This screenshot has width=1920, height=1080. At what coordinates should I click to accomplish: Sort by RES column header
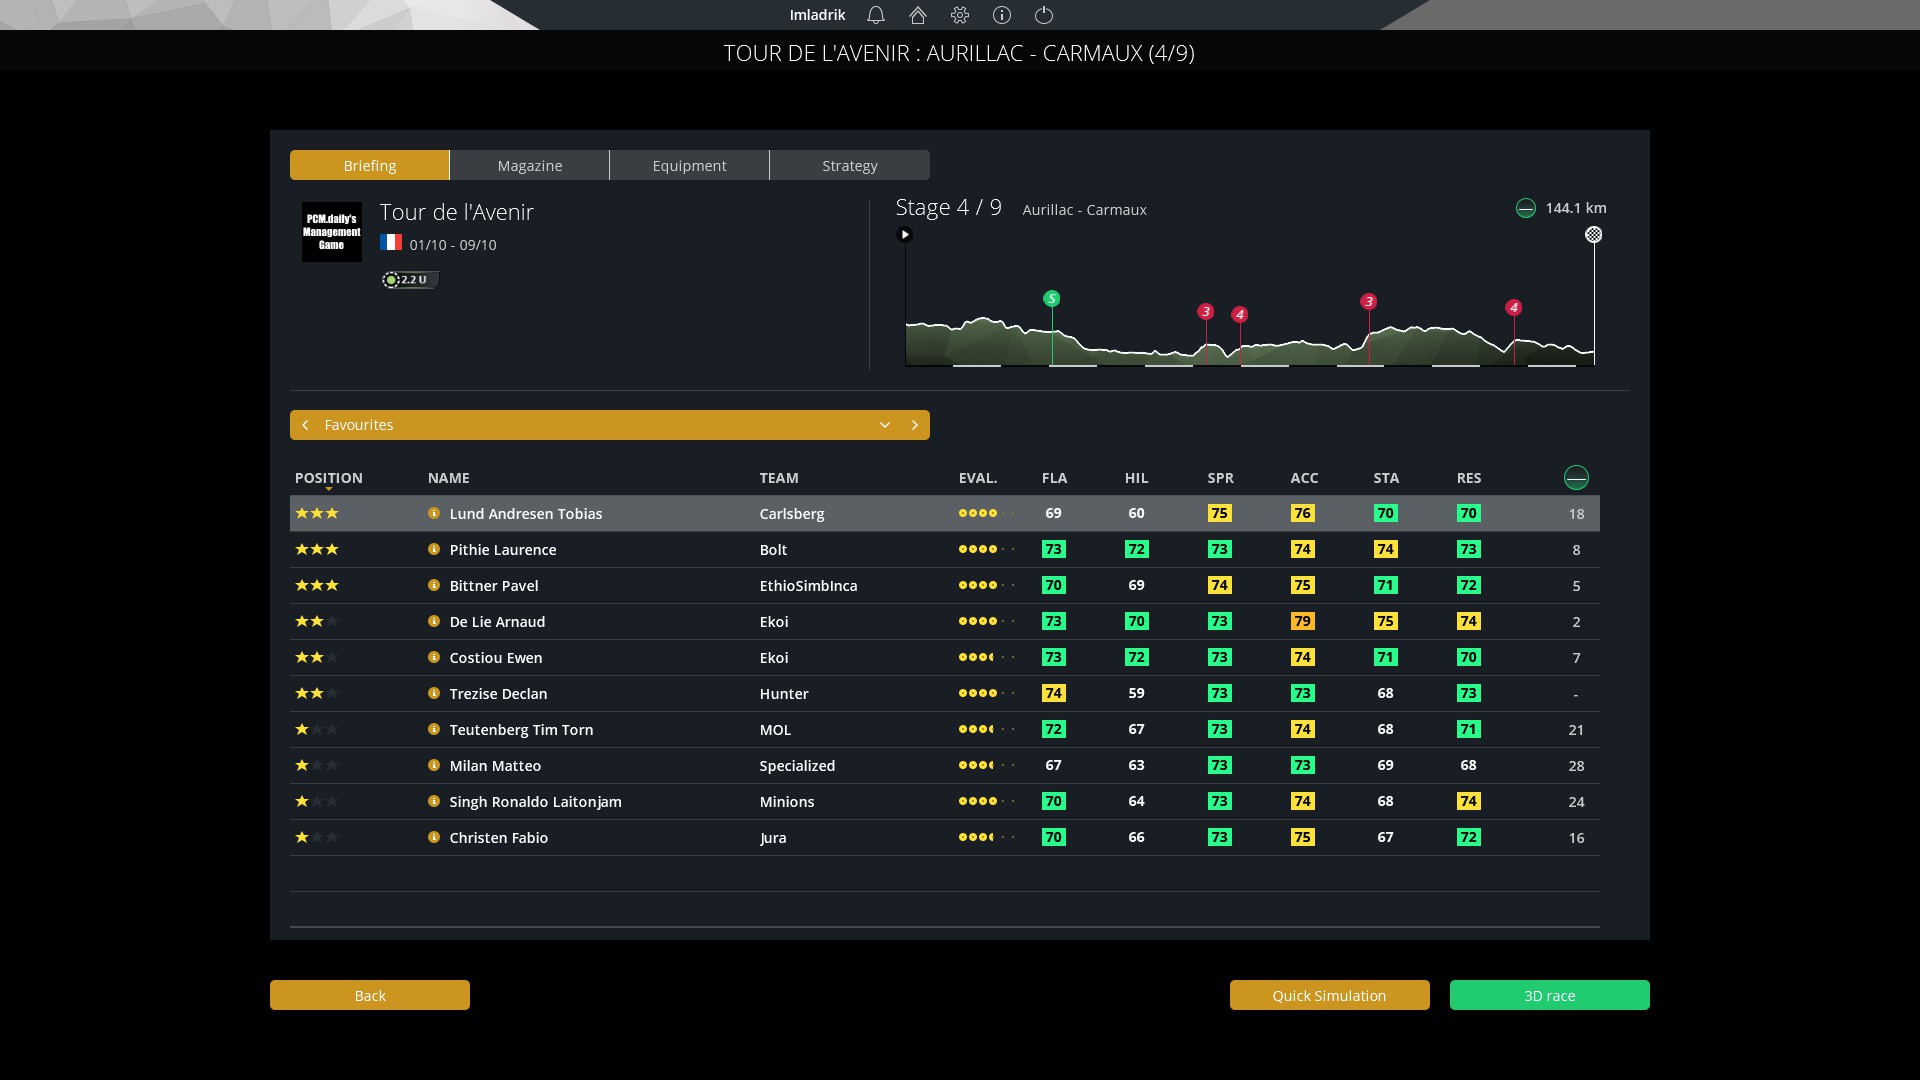coord(1469,478)
